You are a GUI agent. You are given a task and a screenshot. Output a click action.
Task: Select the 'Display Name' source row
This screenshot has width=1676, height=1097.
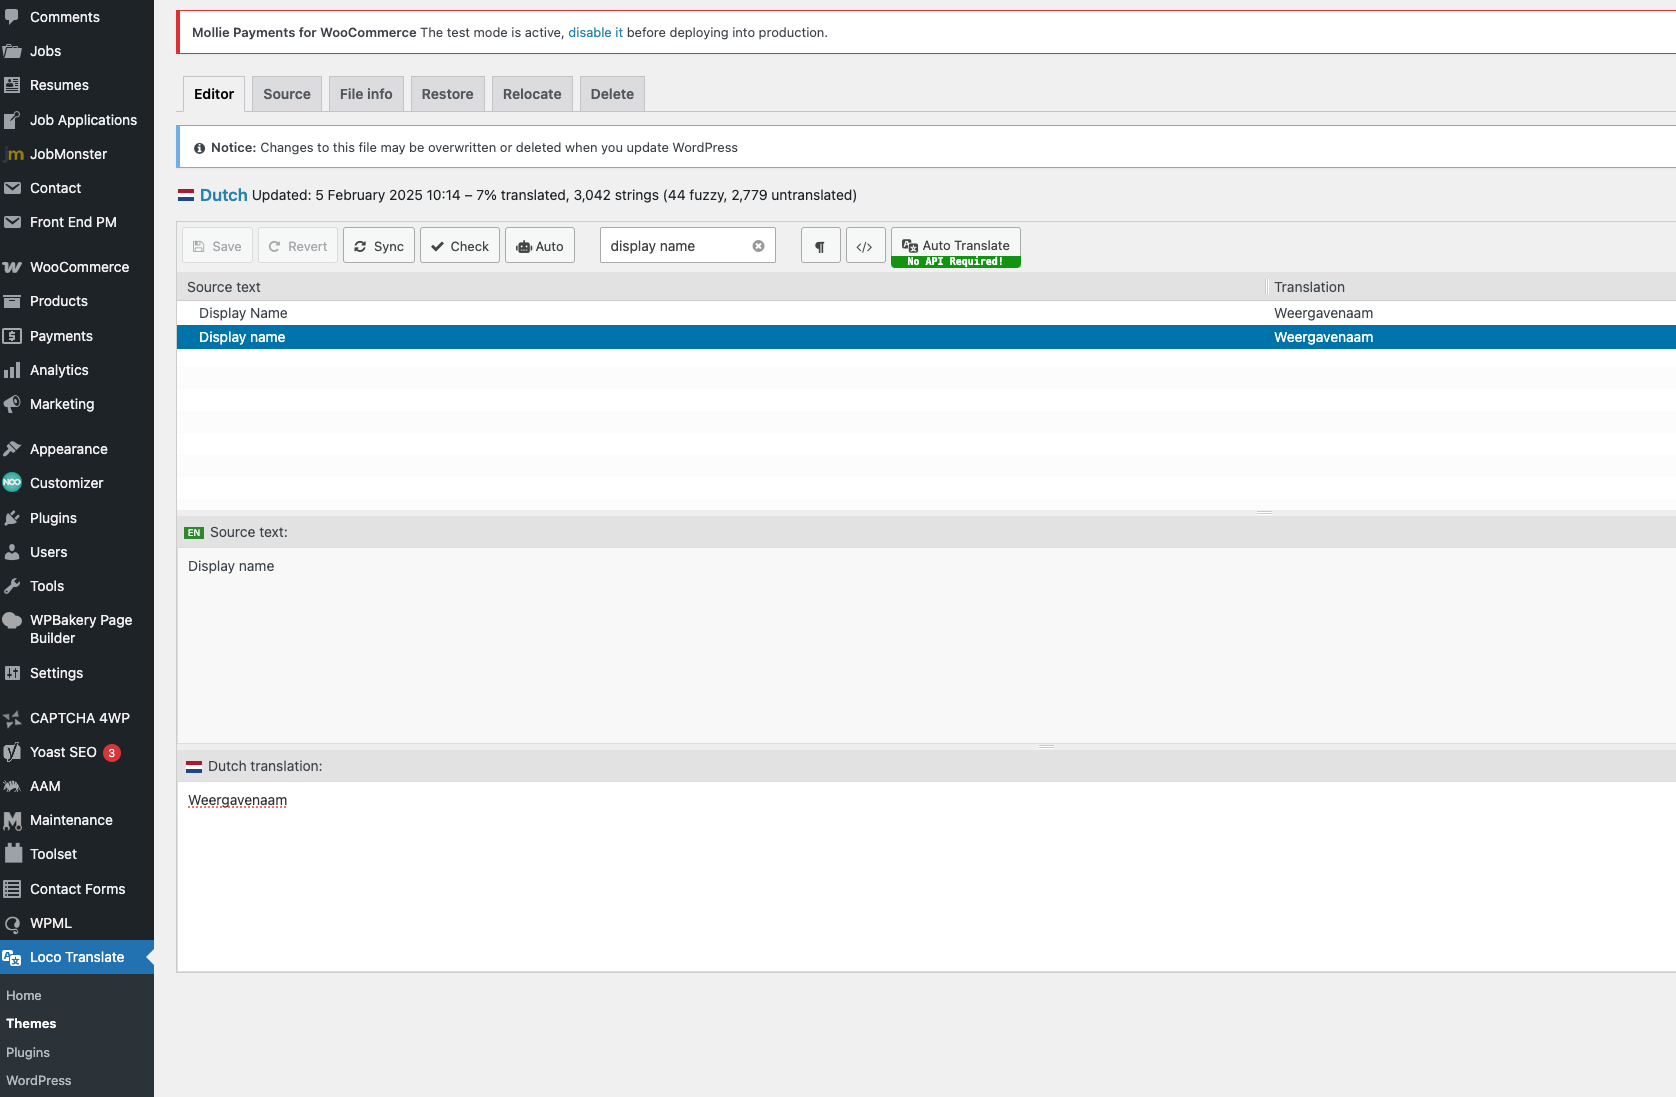coord(926,313)
